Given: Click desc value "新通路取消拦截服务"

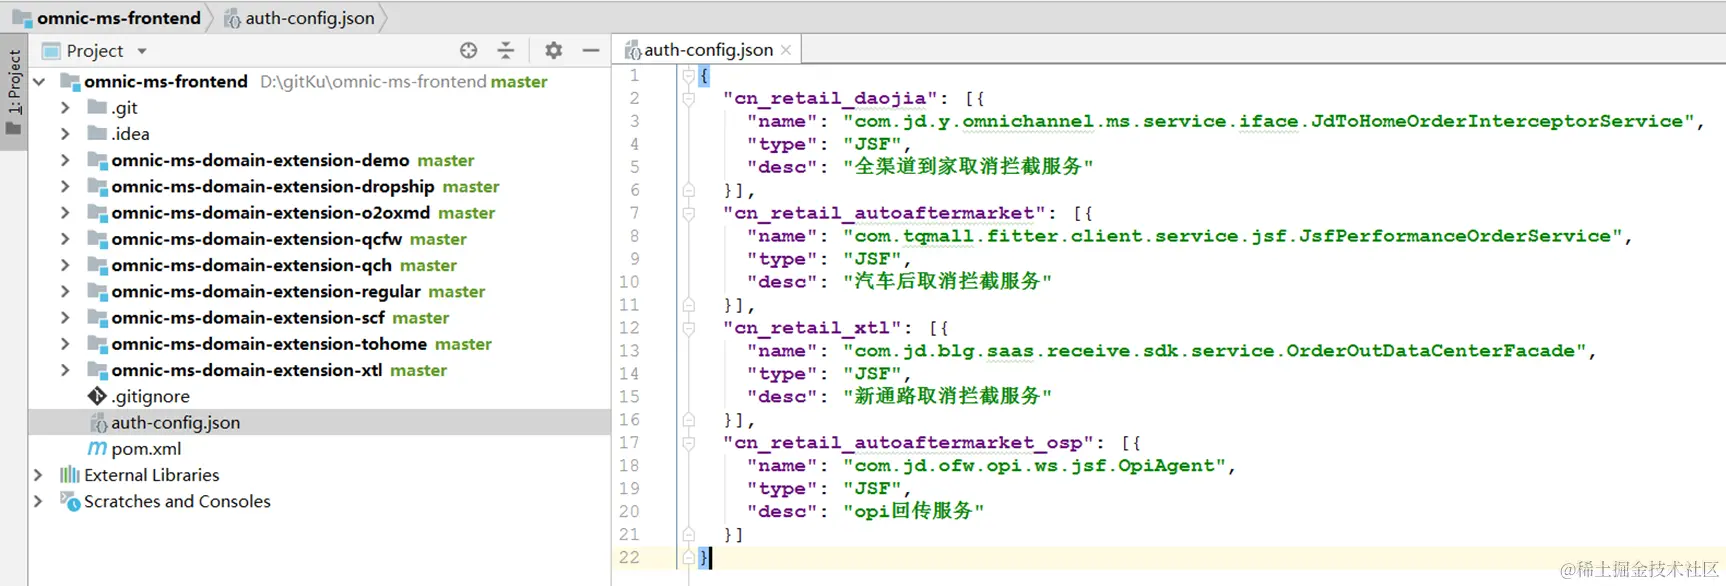Looking at the screenshot, I should [947, 397].
